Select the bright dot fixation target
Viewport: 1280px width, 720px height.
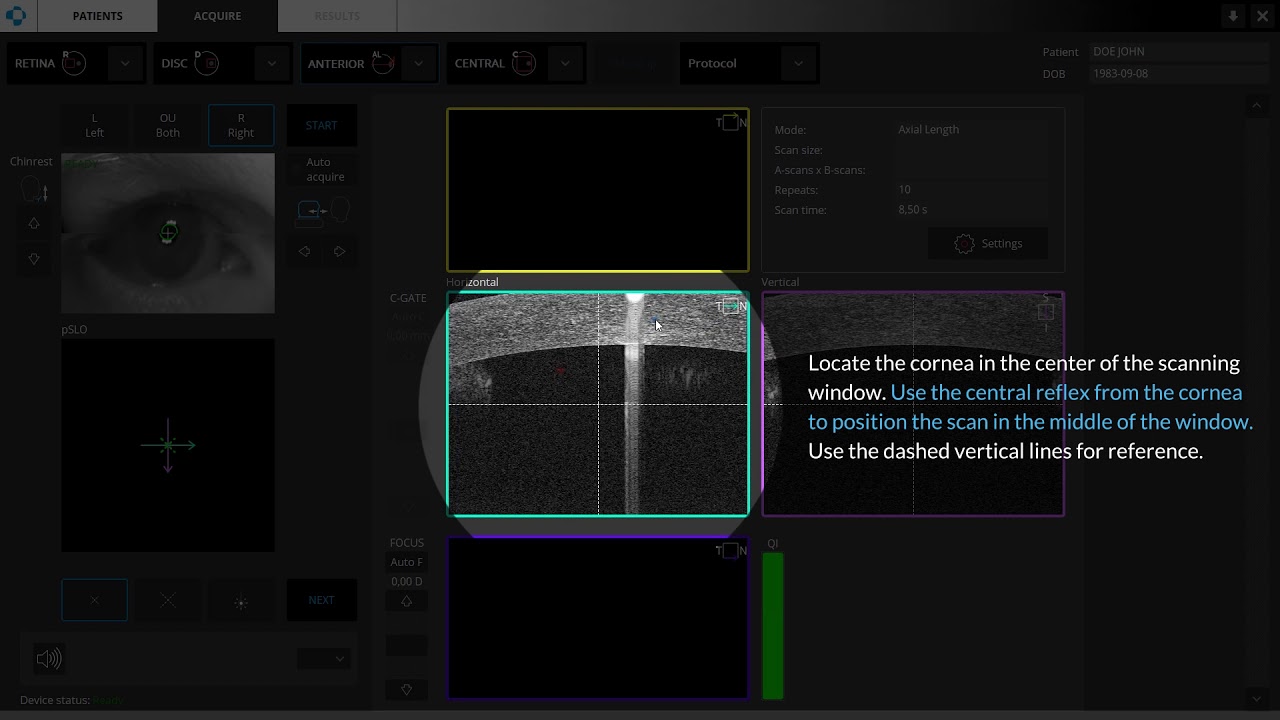pyautogui.click(x=241, y=600)
